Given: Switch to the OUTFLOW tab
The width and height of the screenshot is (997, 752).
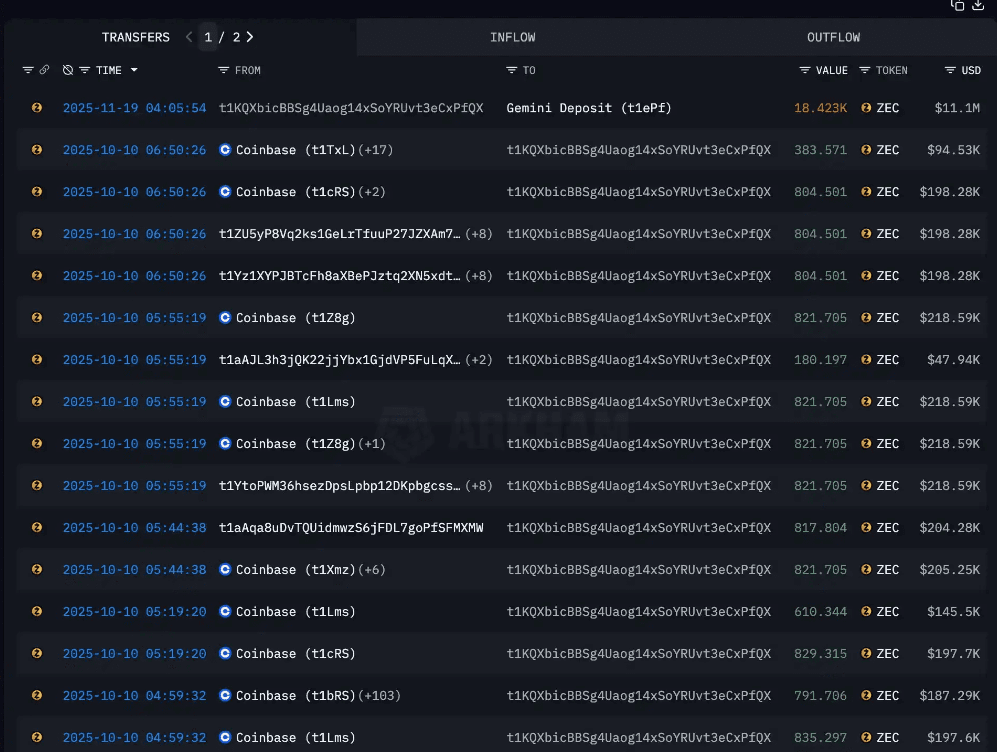Looking at the screenshot, I should [833, 37].
